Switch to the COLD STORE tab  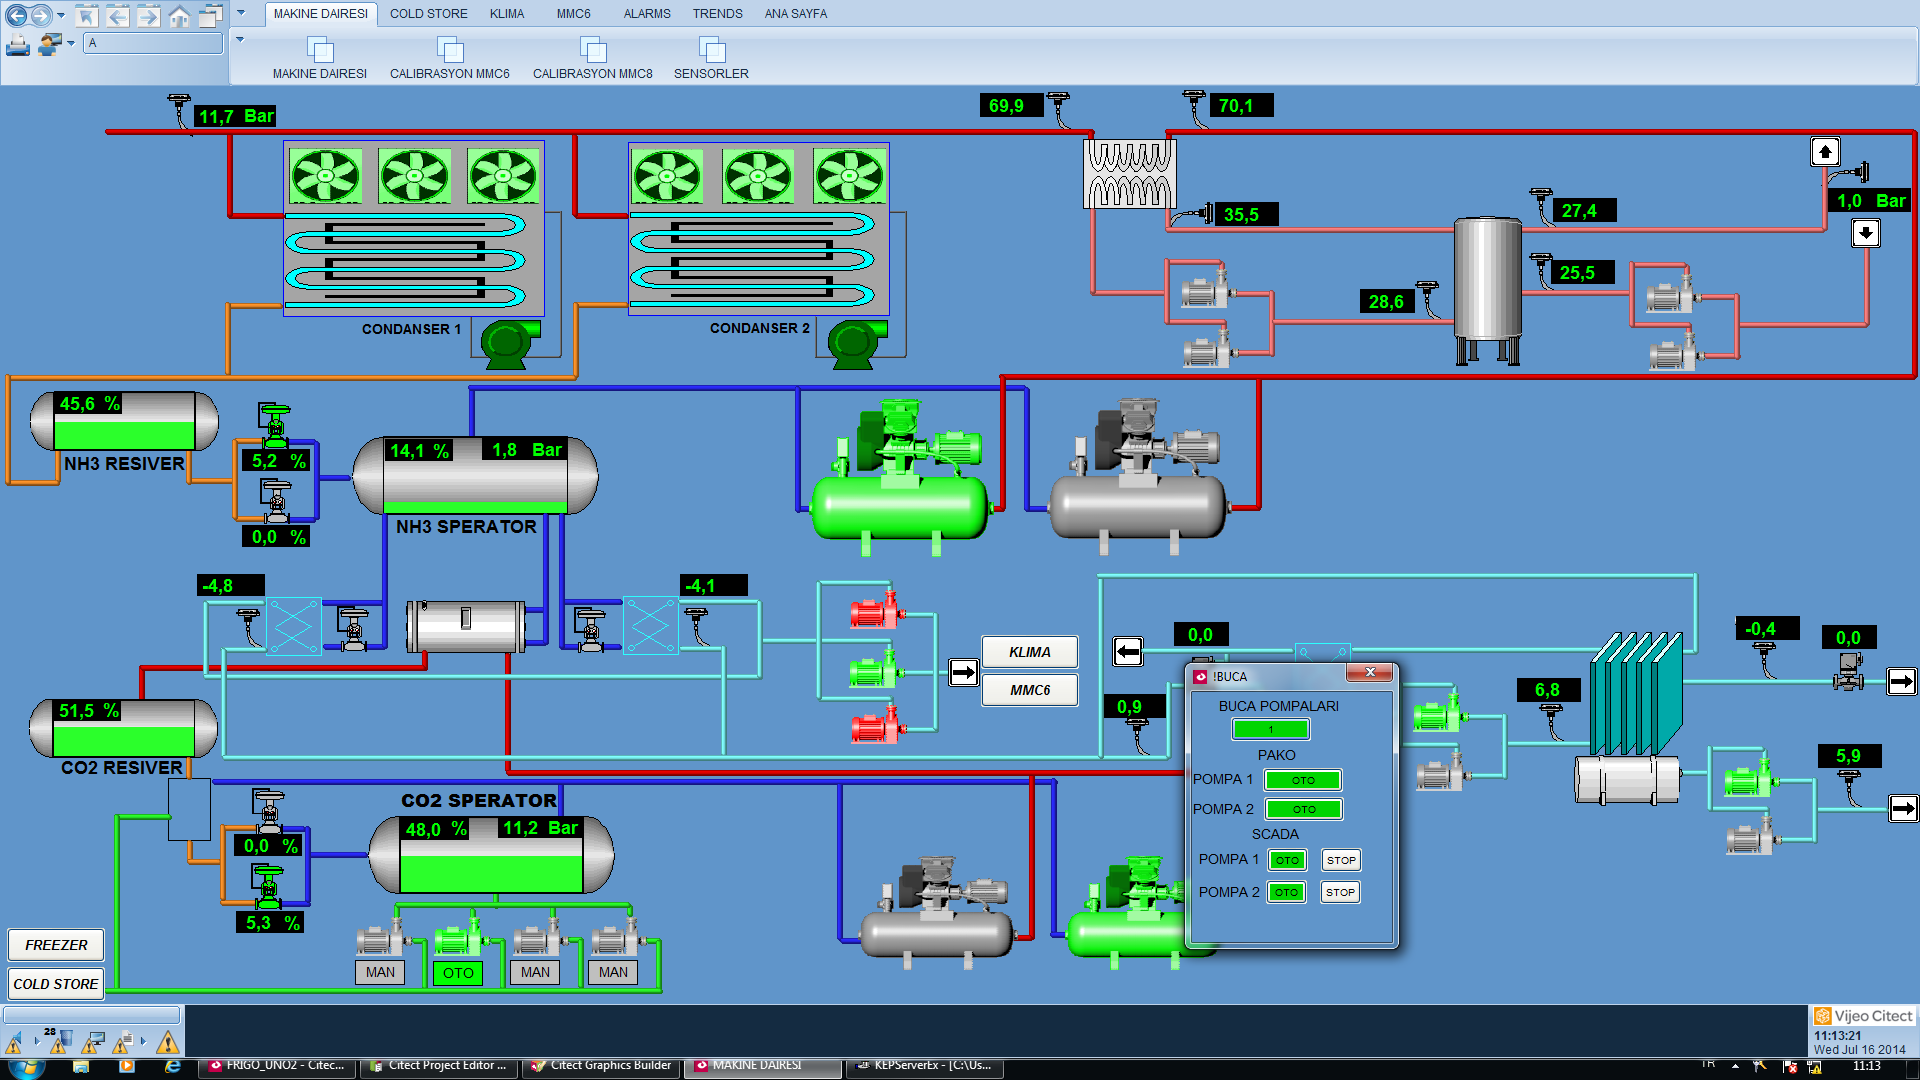pos(428,14)
